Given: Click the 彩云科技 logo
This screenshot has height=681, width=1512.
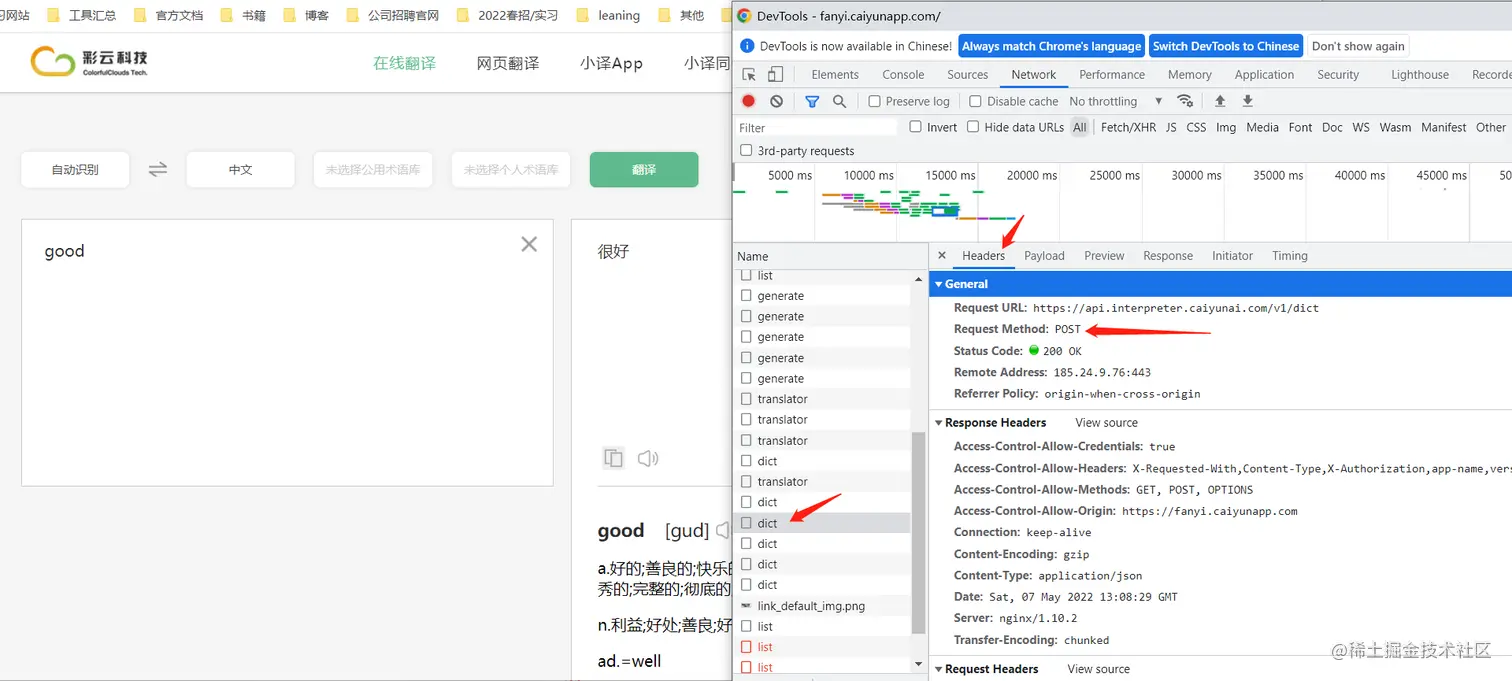Looking at the screenshot, I should point(89,62).
